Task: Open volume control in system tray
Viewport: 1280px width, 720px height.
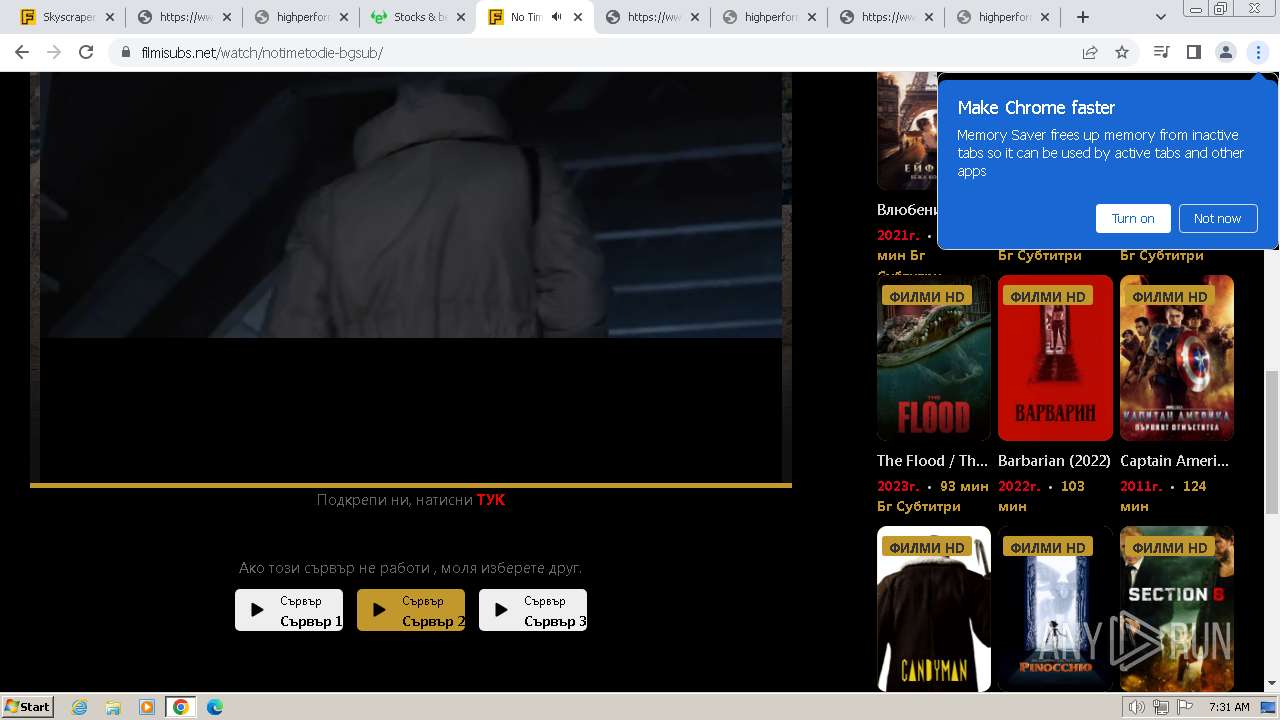Action: click(1137, 707)
